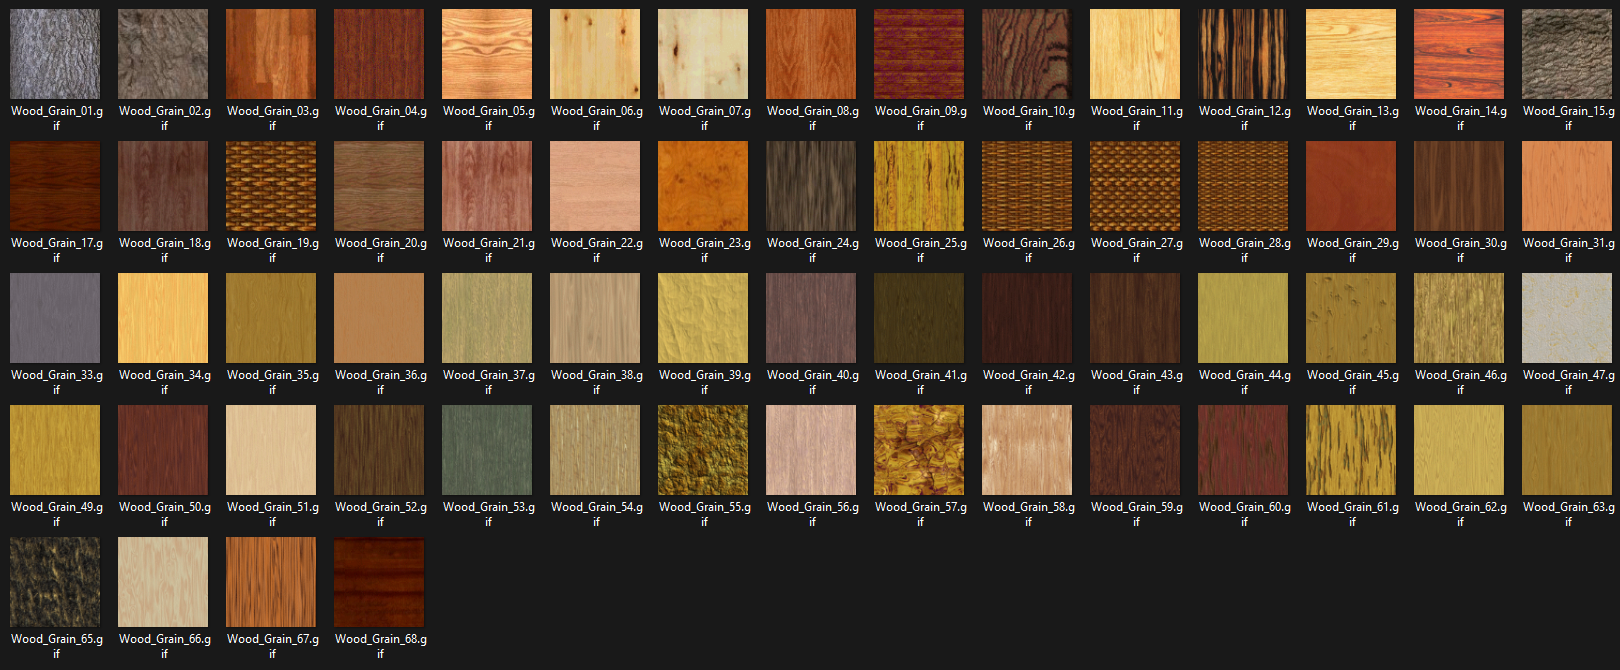Choose the Wood_Grain_09.gif purple striped thumbnail
The image size is (1620, 670).
[x=919, y=54]
